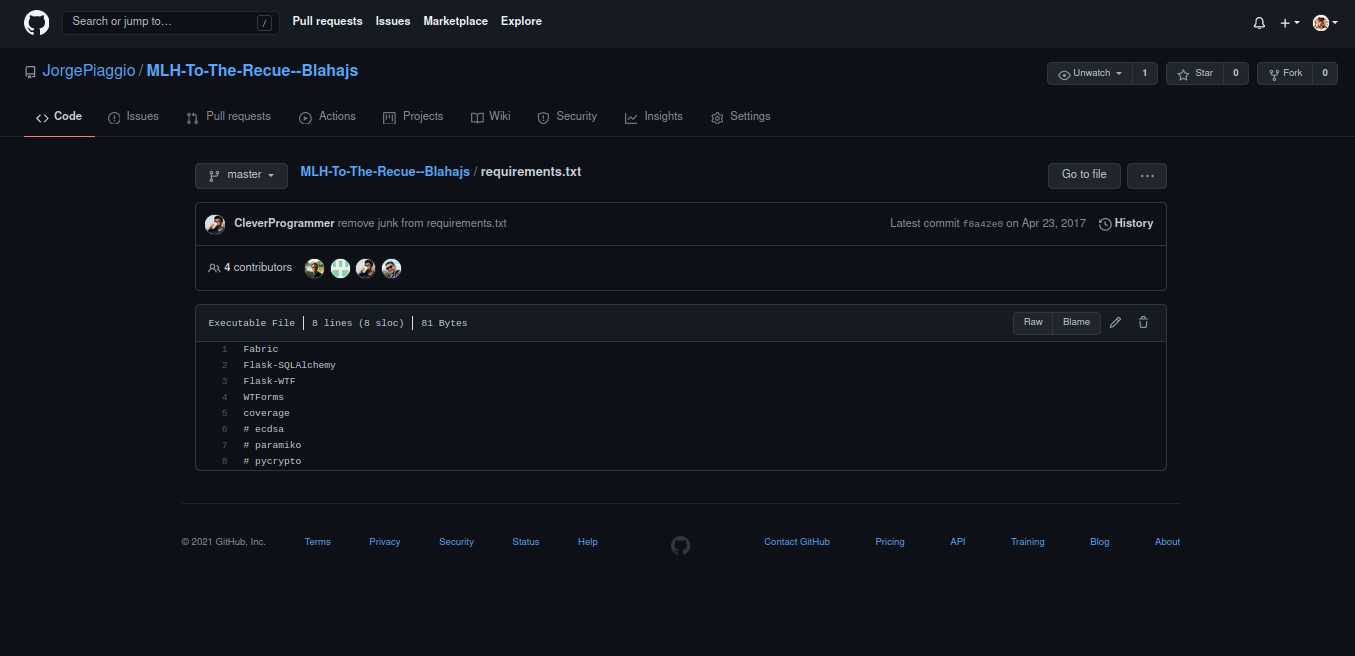This screenshot has width=1355, height=656.
Task: Switch to the Security tab
Action: point(567,117)
